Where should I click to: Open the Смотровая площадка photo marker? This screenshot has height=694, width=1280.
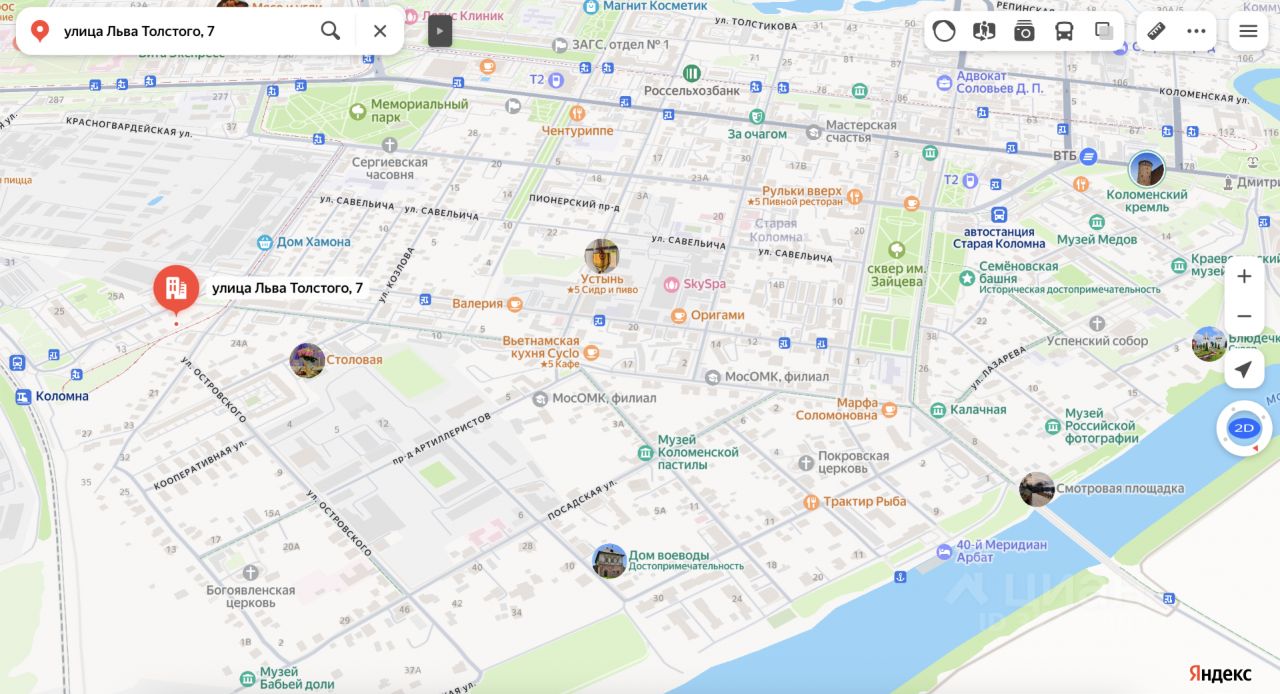[x=1037, y=489]
